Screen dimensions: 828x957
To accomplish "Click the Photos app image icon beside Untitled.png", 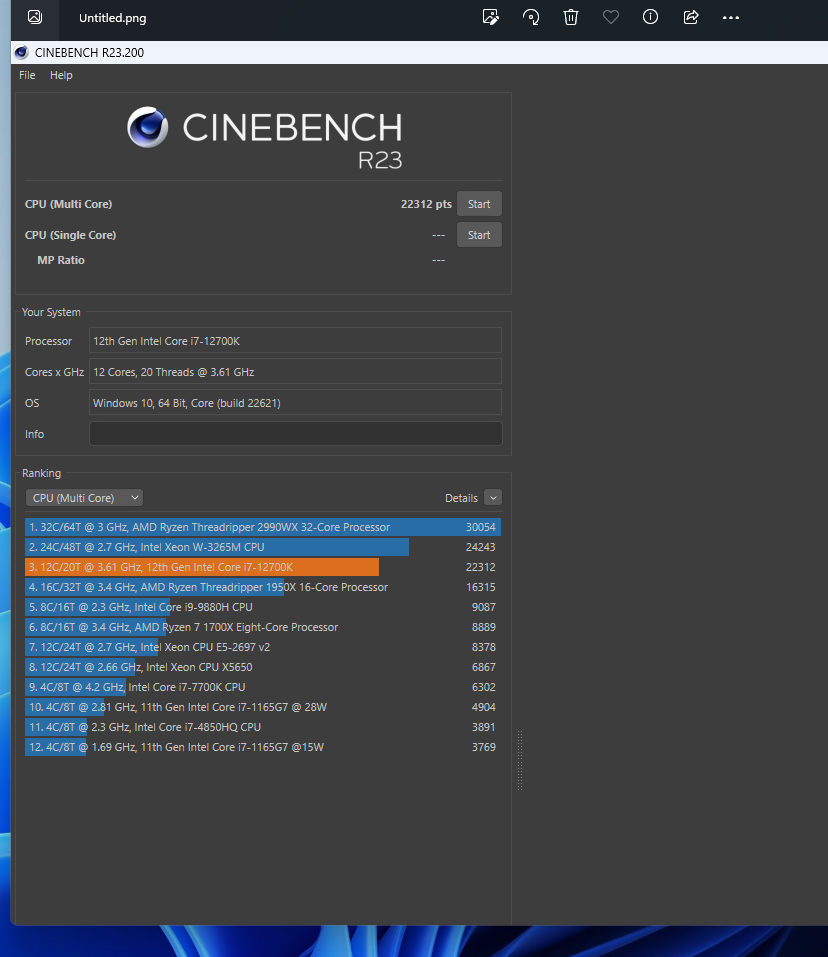I will (x=35, y=17).
